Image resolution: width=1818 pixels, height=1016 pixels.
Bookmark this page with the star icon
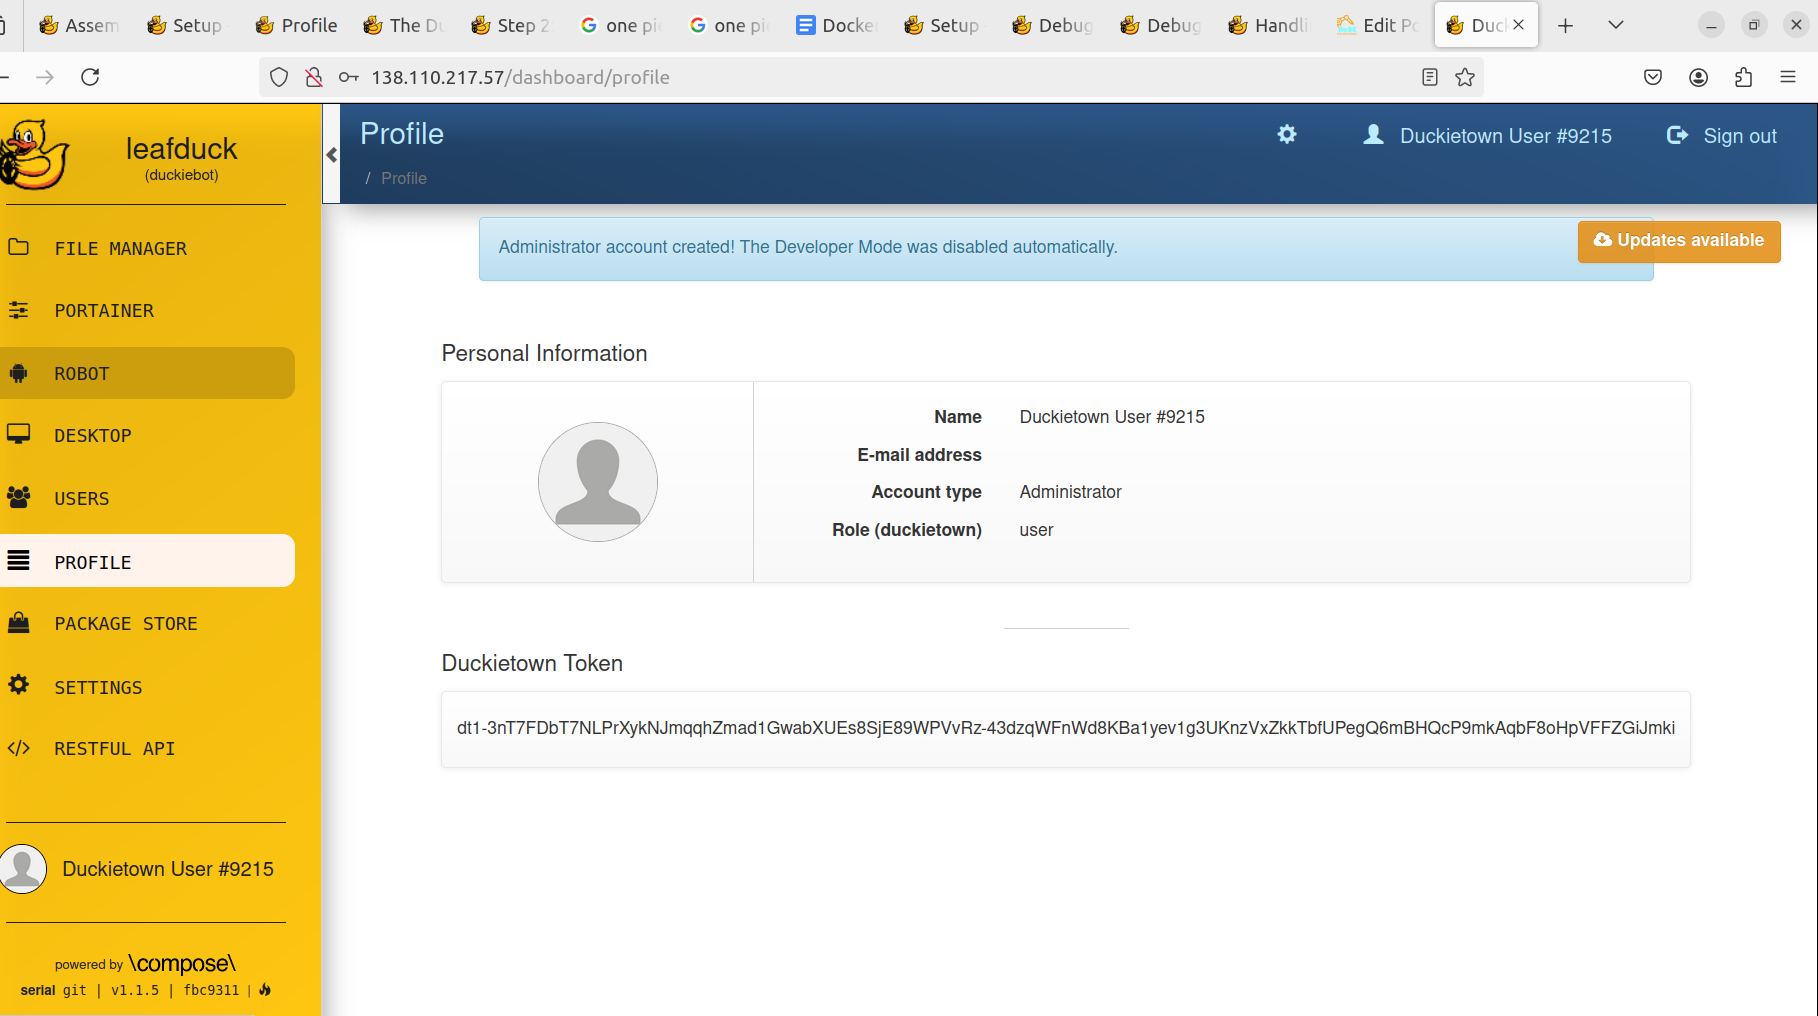click(1465, 77)
